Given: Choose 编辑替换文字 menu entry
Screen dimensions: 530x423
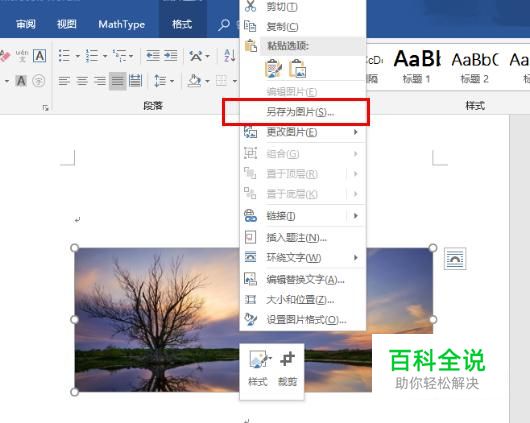Looking at the screenshot, I should (x=303, y=280).
